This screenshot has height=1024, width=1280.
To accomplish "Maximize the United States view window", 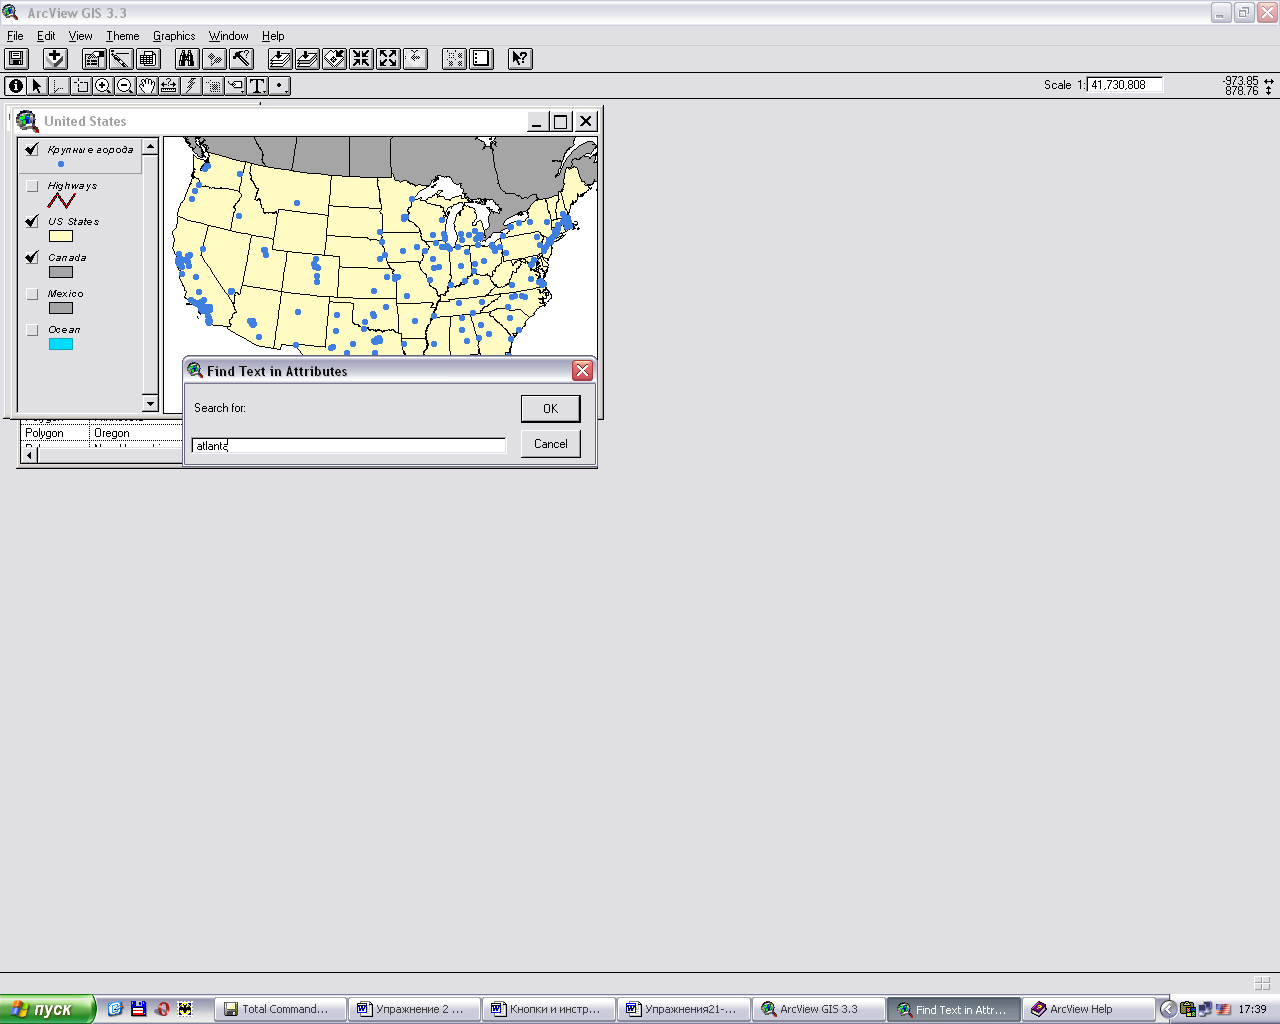I will click(561, 122).
